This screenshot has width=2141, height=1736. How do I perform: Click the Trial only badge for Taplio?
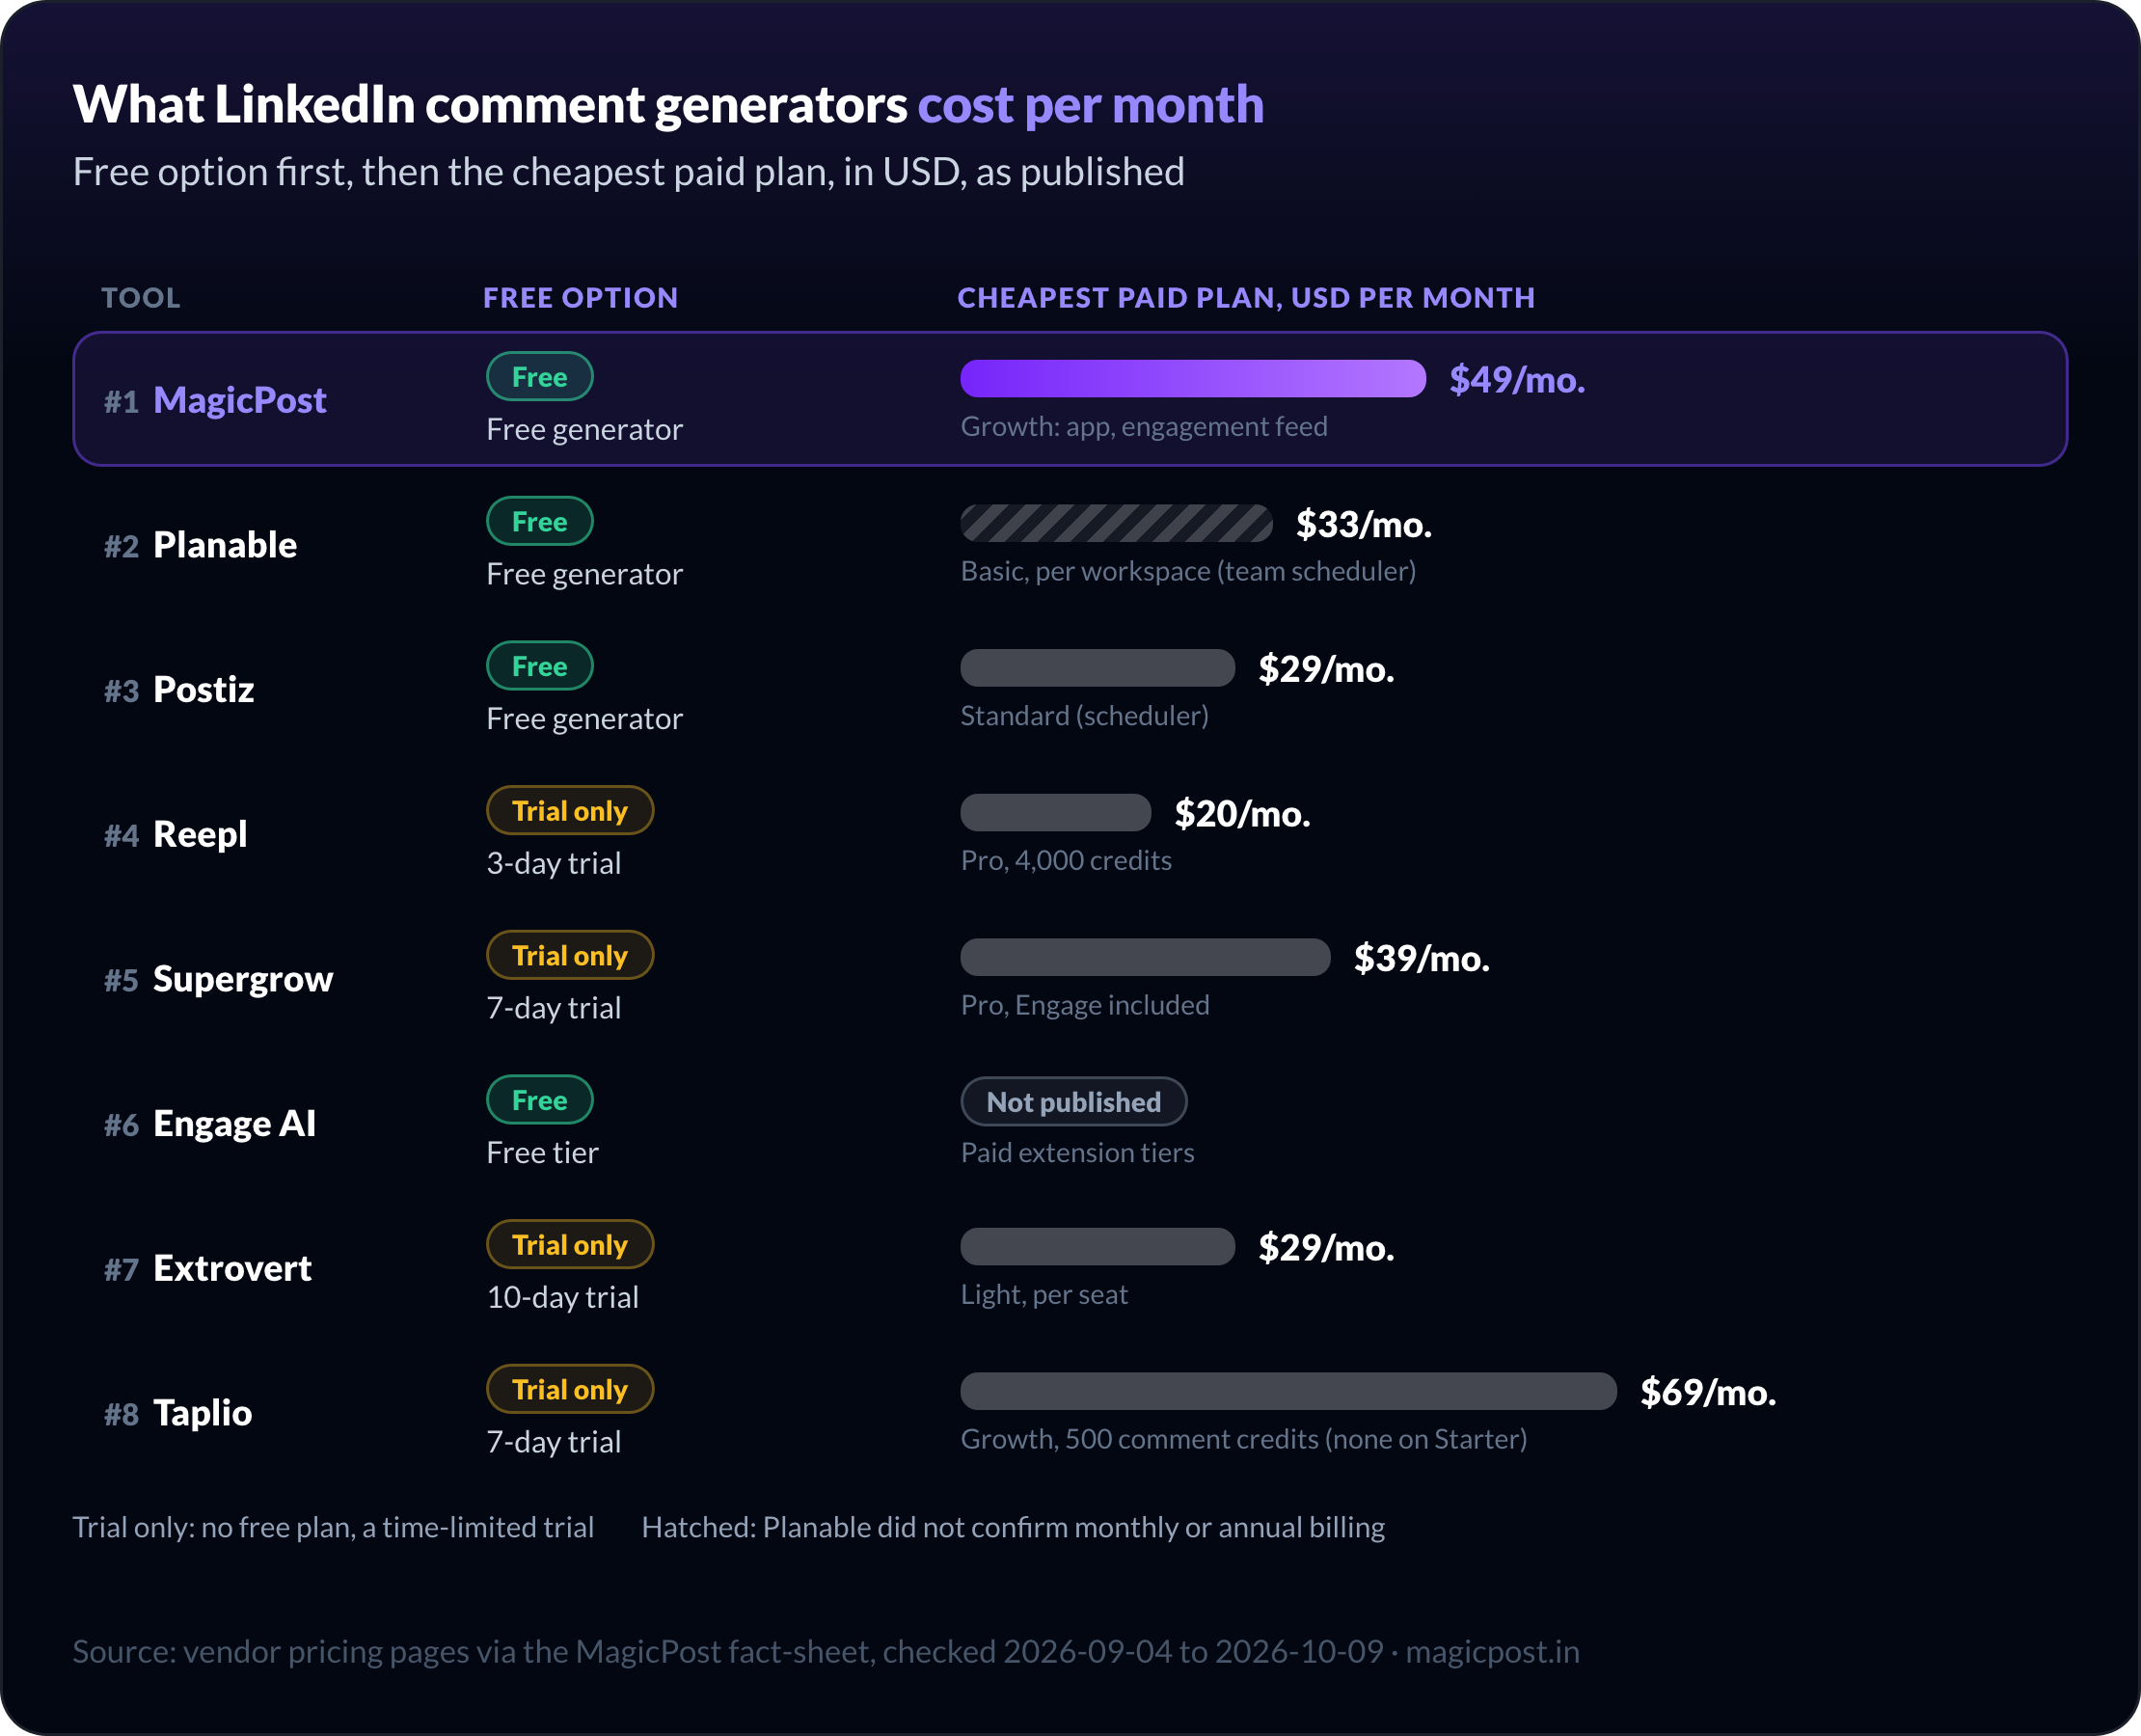[570, 1389]
